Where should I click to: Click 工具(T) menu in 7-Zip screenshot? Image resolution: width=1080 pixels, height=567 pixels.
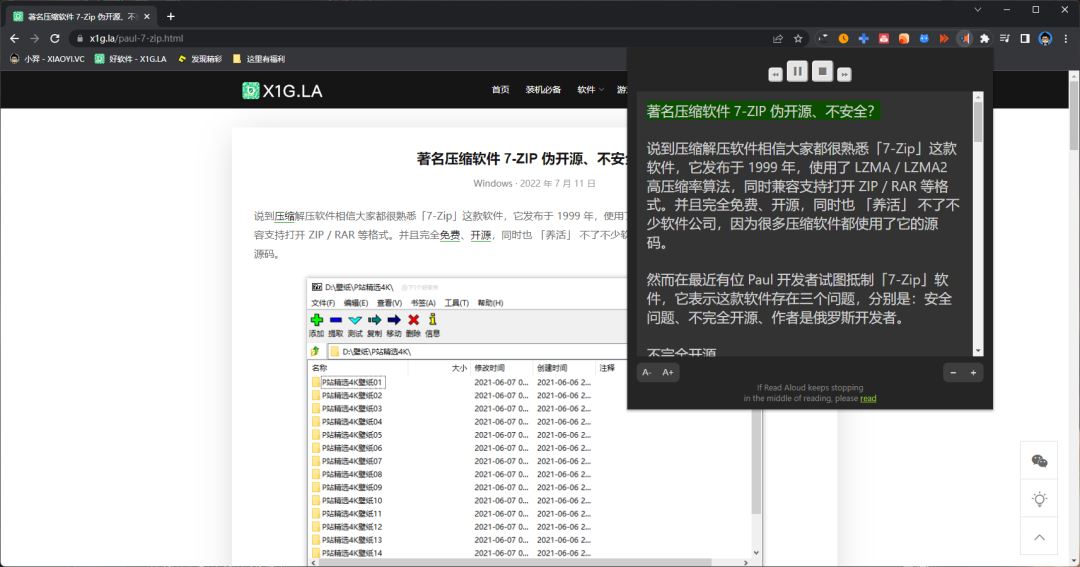pos(456,303)
